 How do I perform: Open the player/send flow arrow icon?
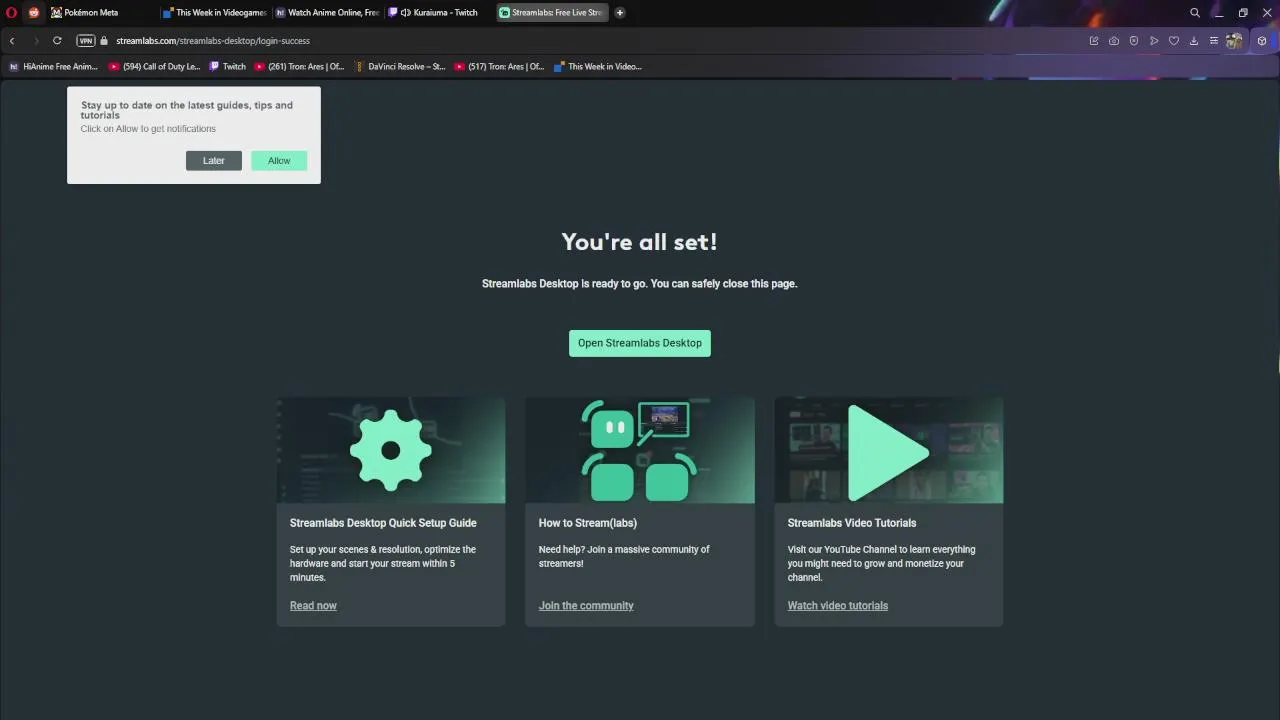tap(1154, 41)
